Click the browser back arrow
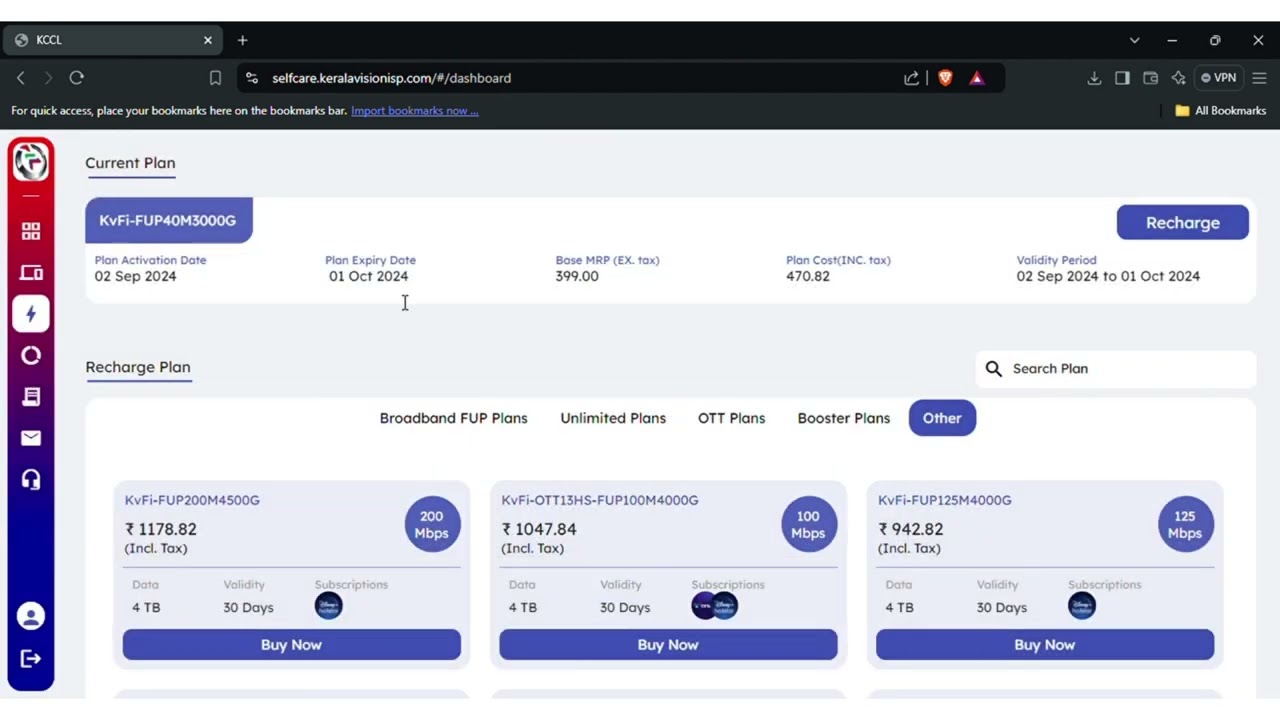Screen dimensions: 1280x720 point(20,78)
